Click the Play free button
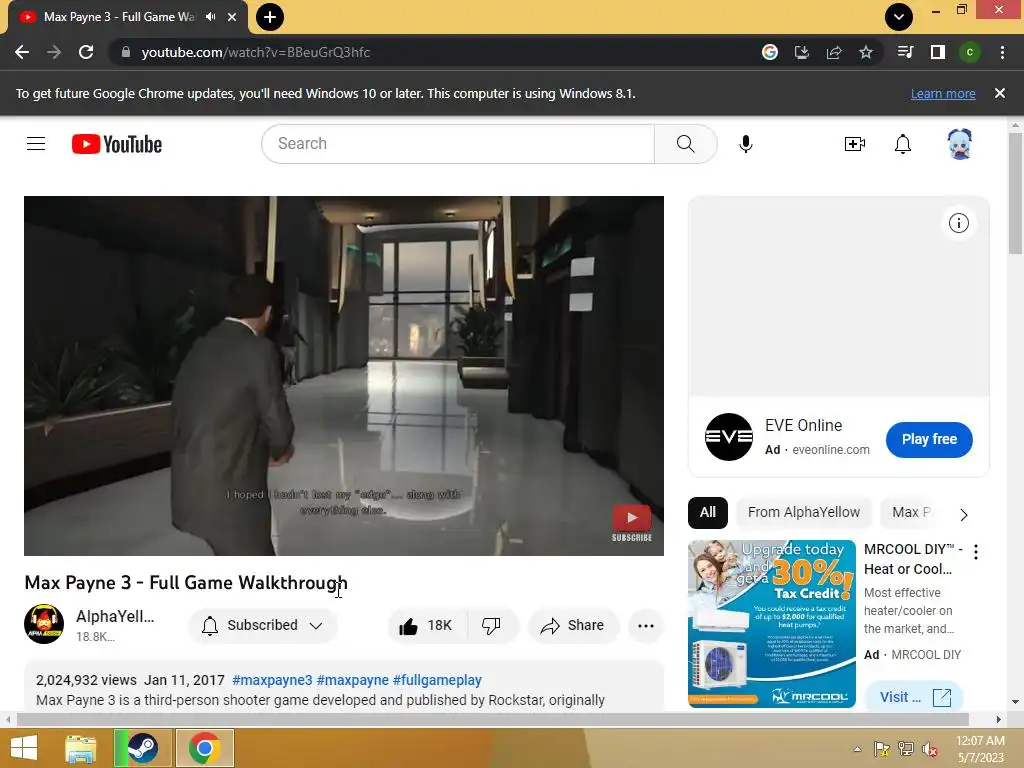The image size is (1024, 768). pos(929,440)
